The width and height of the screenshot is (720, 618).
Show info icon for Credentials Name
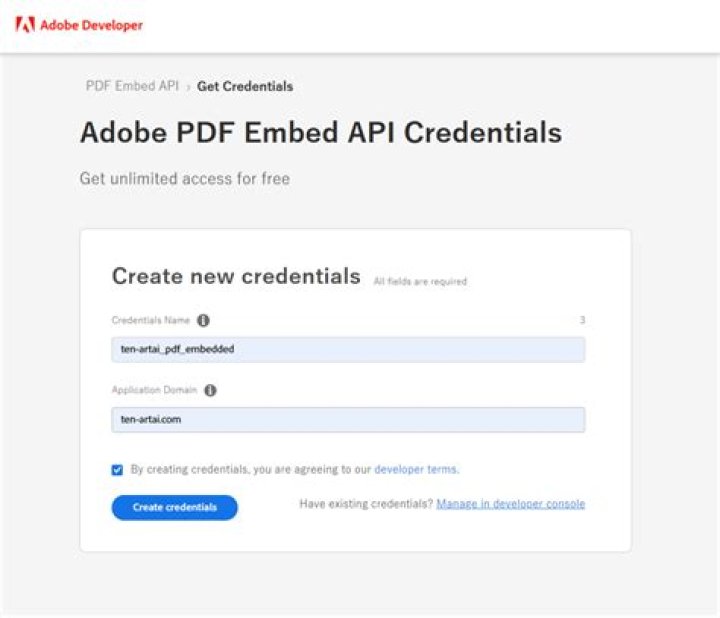(203, 320)
